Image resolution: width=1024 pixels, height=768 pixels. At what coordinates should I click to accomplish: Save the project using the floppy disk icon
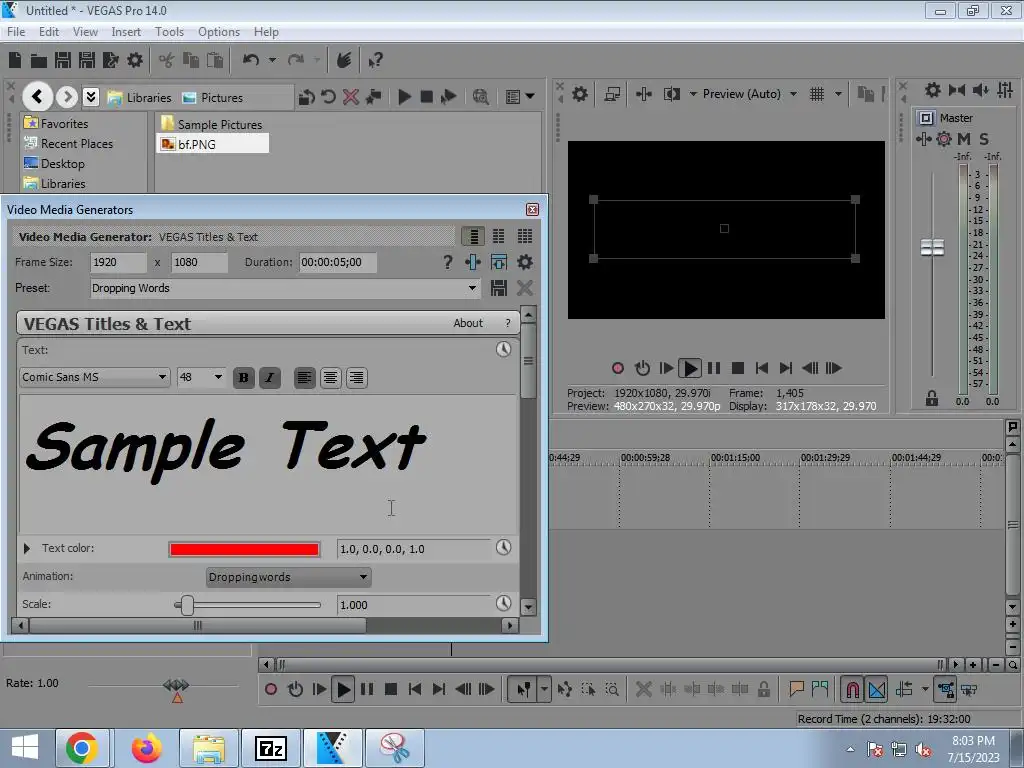(x=63, y=60)
